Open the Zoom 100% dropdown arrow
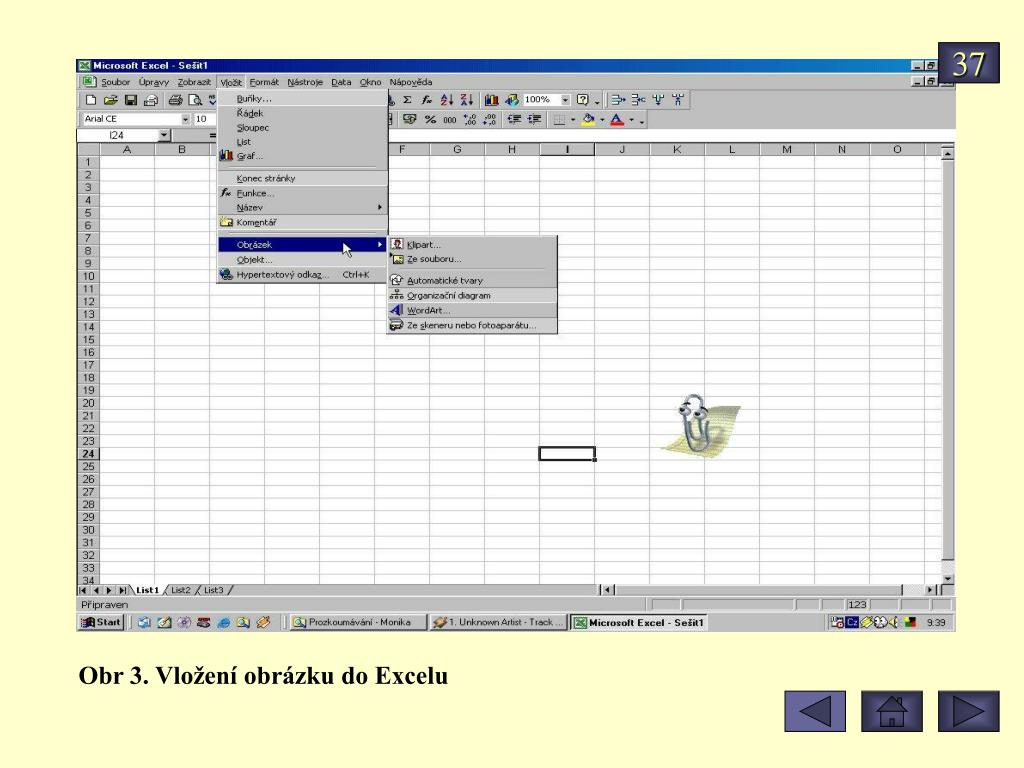The image size is (1024, 768). click(566, 100)
